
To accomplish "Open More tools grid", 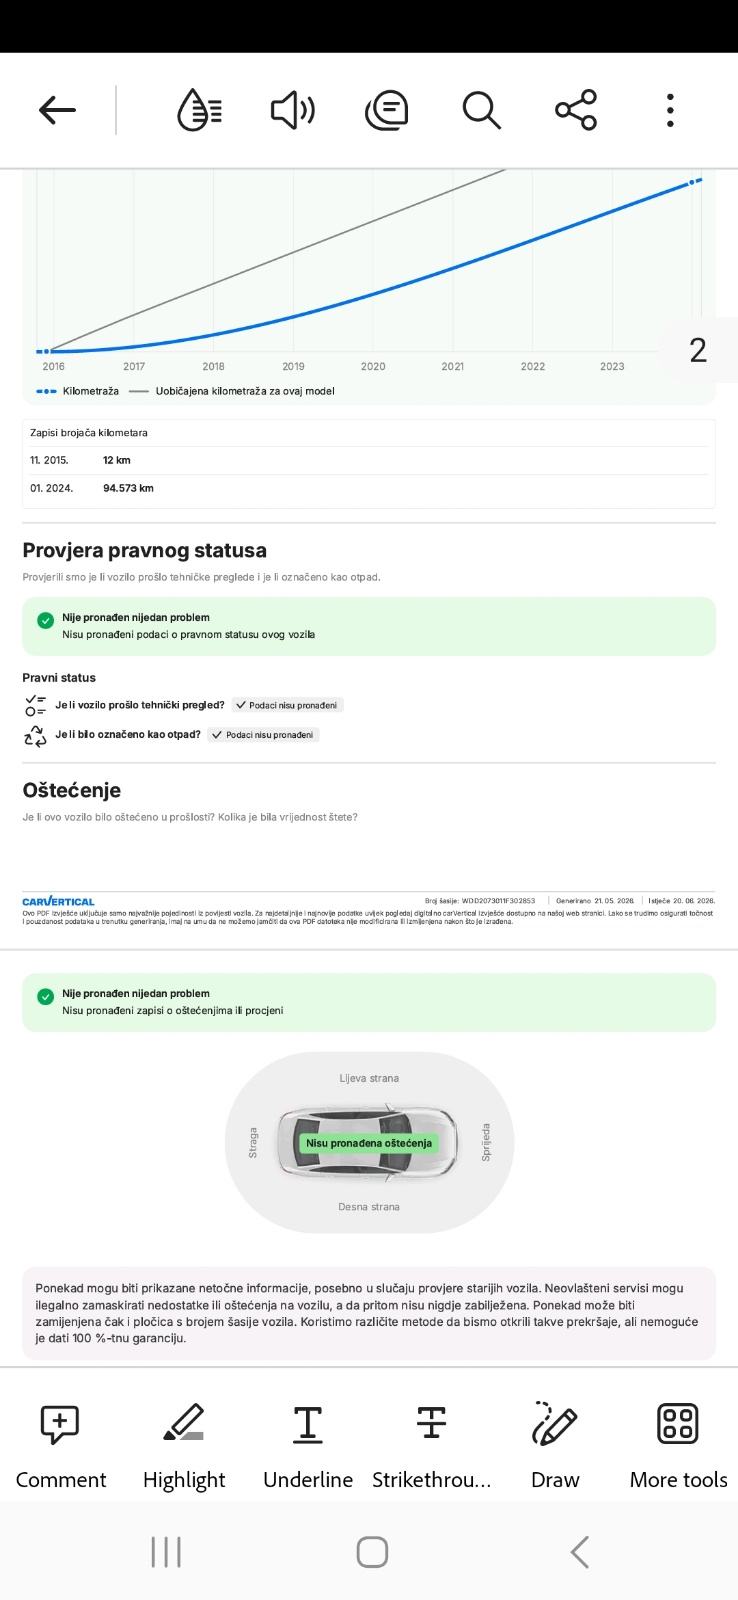I will pos(678,1445).
